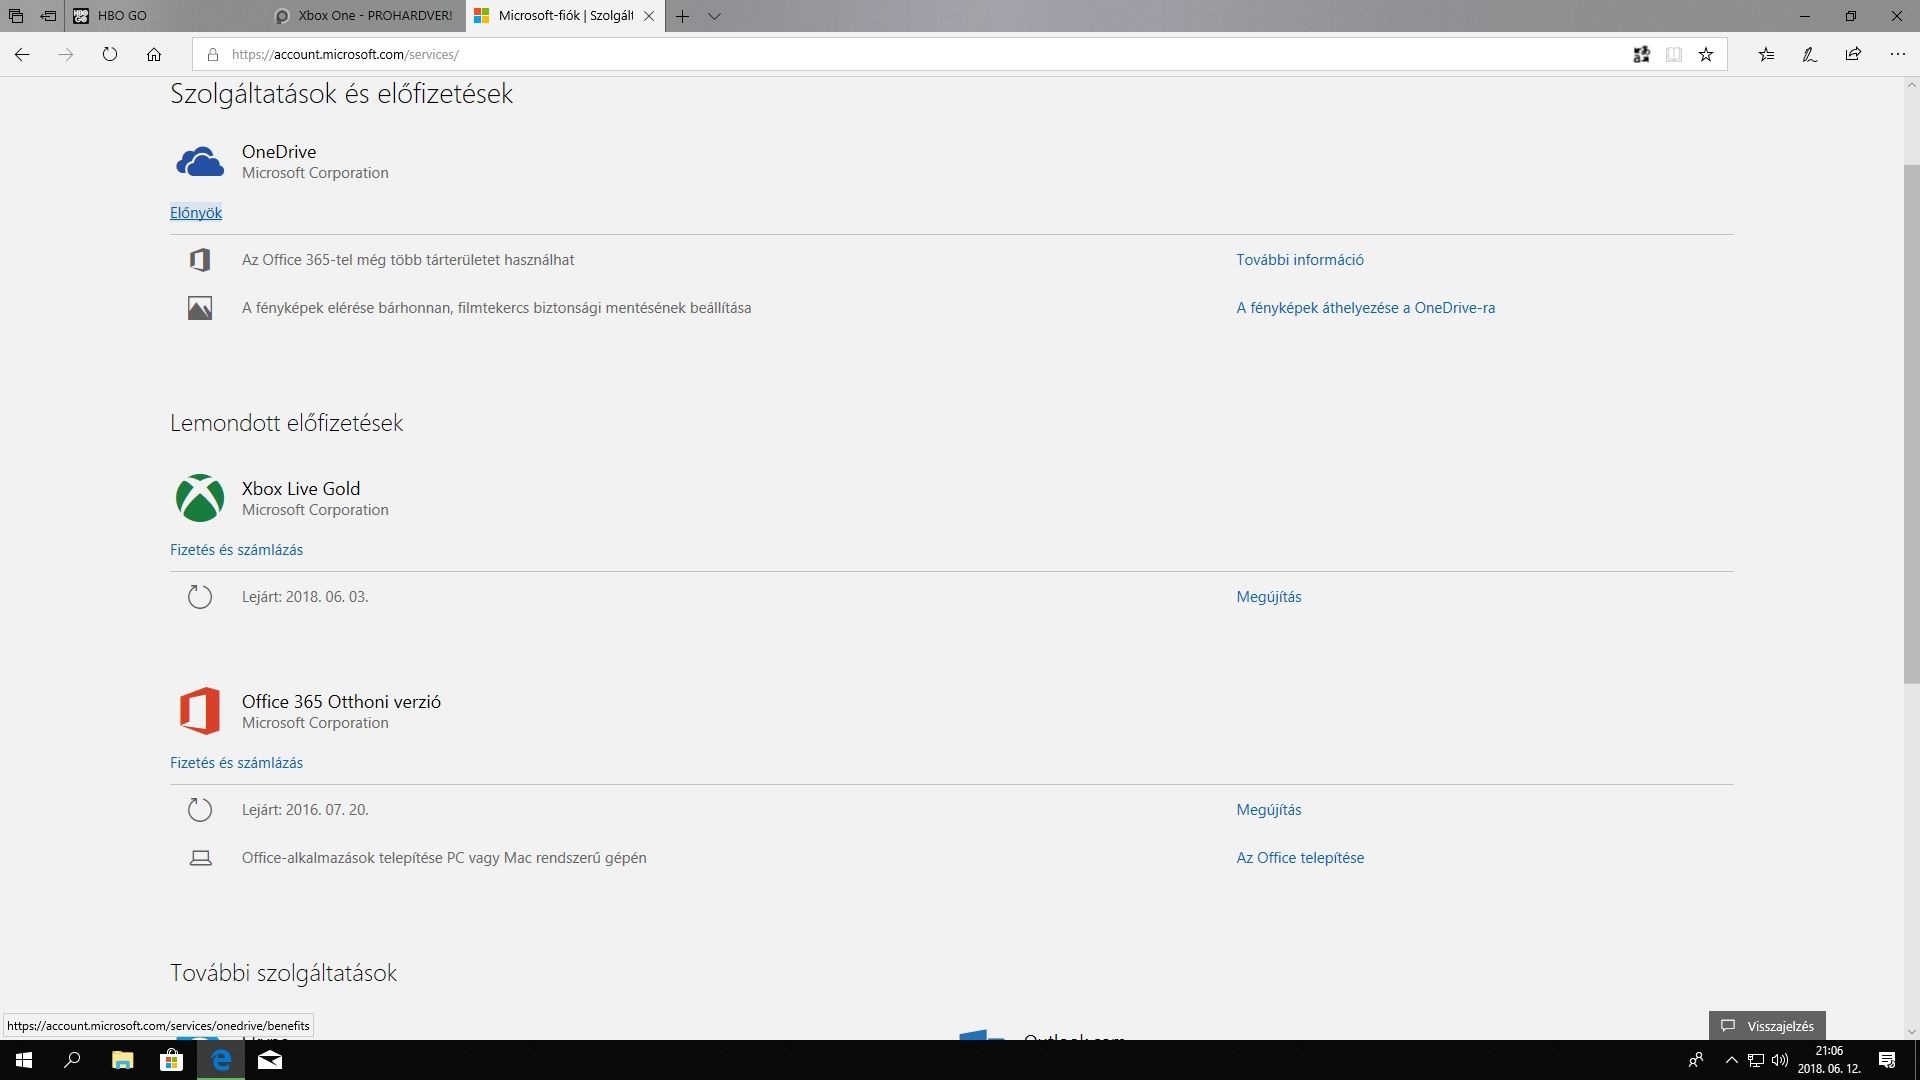The height and width of the screenshot is (1080, 1920).
Task: Open Edge Settings and more menu
Action: (x=1897, y=55)
